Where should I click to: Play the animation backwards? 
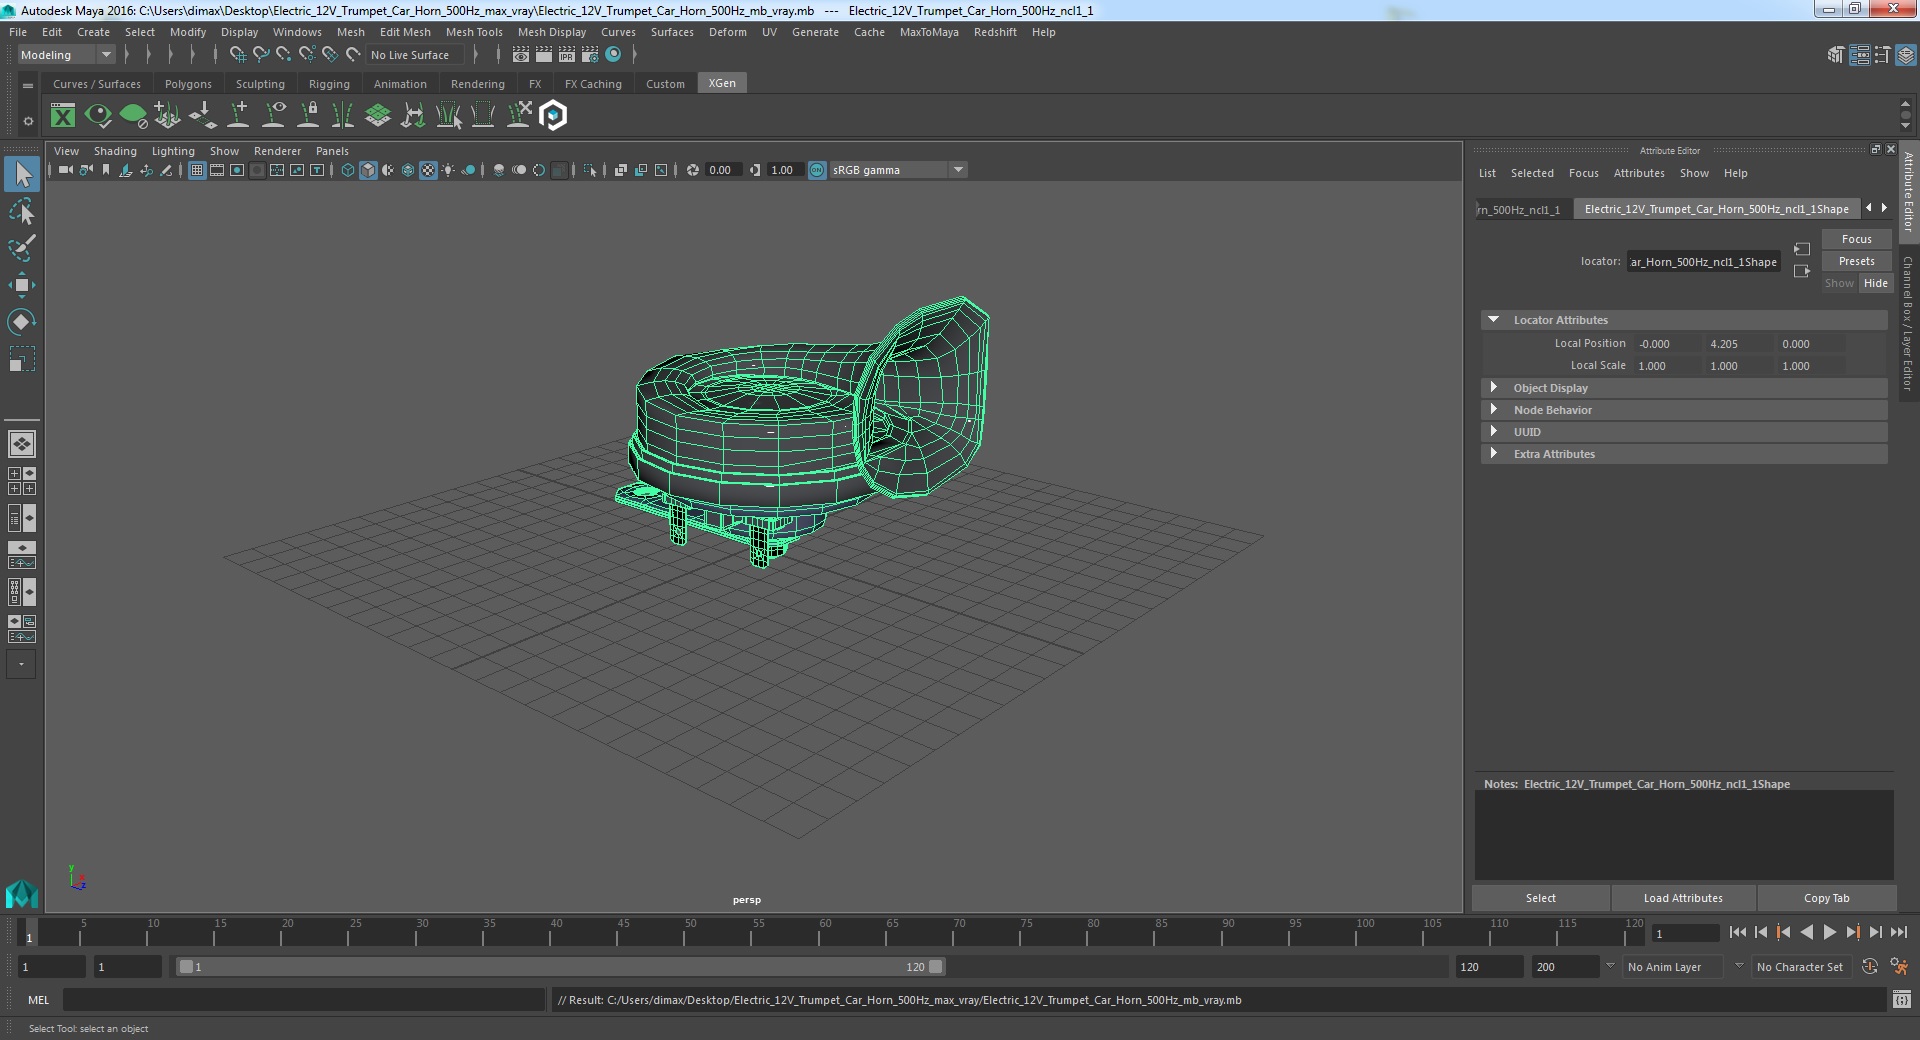point(1806,932)
